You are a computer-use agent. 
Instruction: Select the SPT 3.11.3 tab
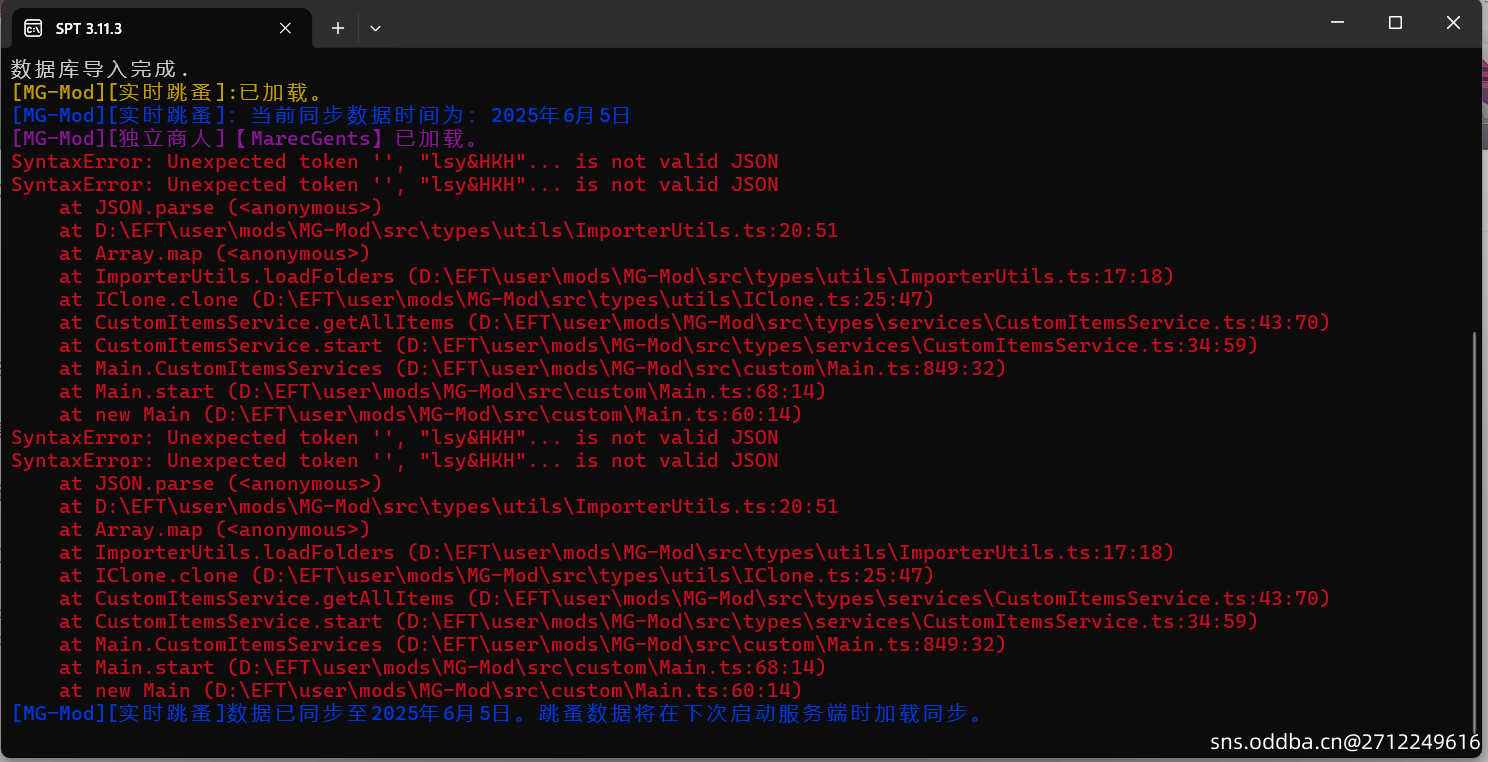[161, 28]
